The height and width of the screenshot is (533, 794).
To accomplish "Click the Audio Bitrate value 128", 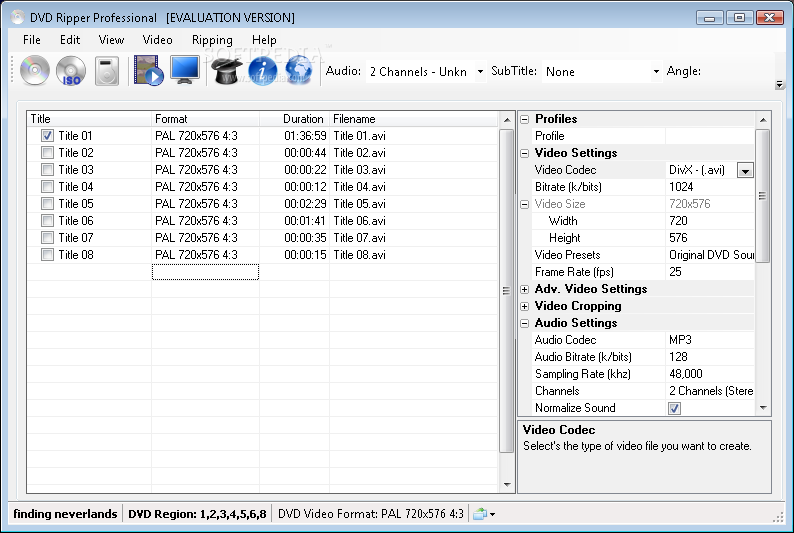I will pos(710,357).
